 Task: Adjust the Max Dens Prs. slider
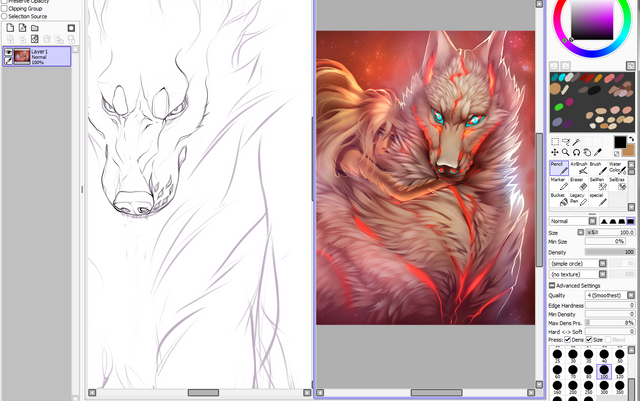[610, 323]
